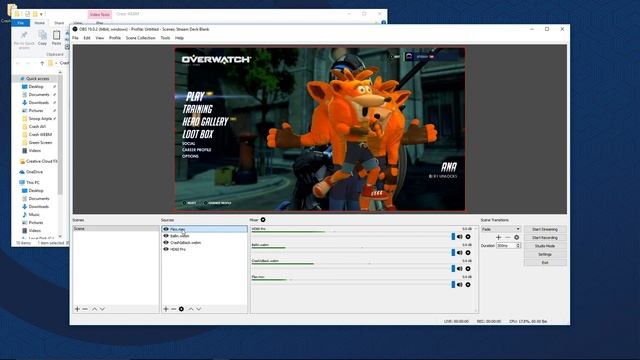640x360 pixels.
Task: Click Copy icon in File Explorer ribbon
Action: [42, 38]
